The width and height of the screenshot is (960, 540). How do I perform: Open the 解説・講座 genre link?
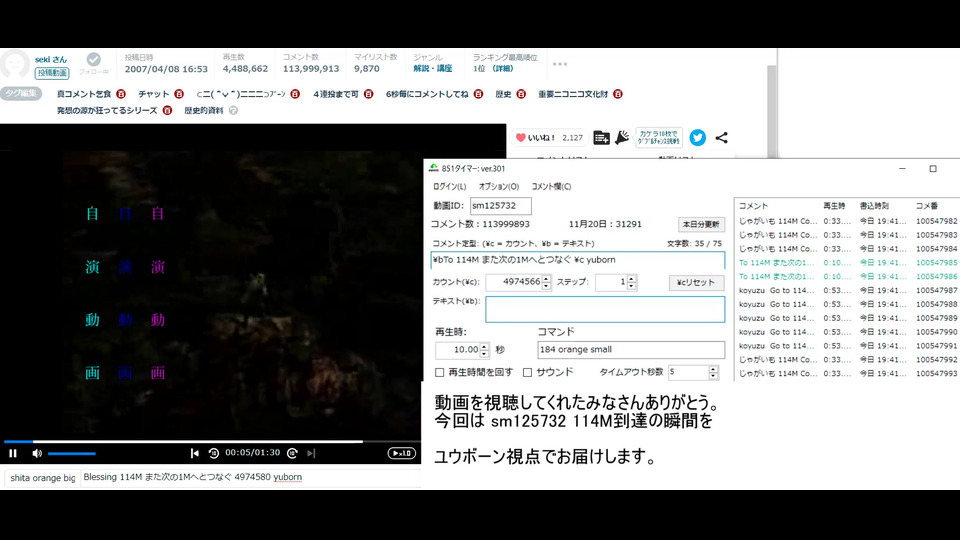[x=432, y=69]
